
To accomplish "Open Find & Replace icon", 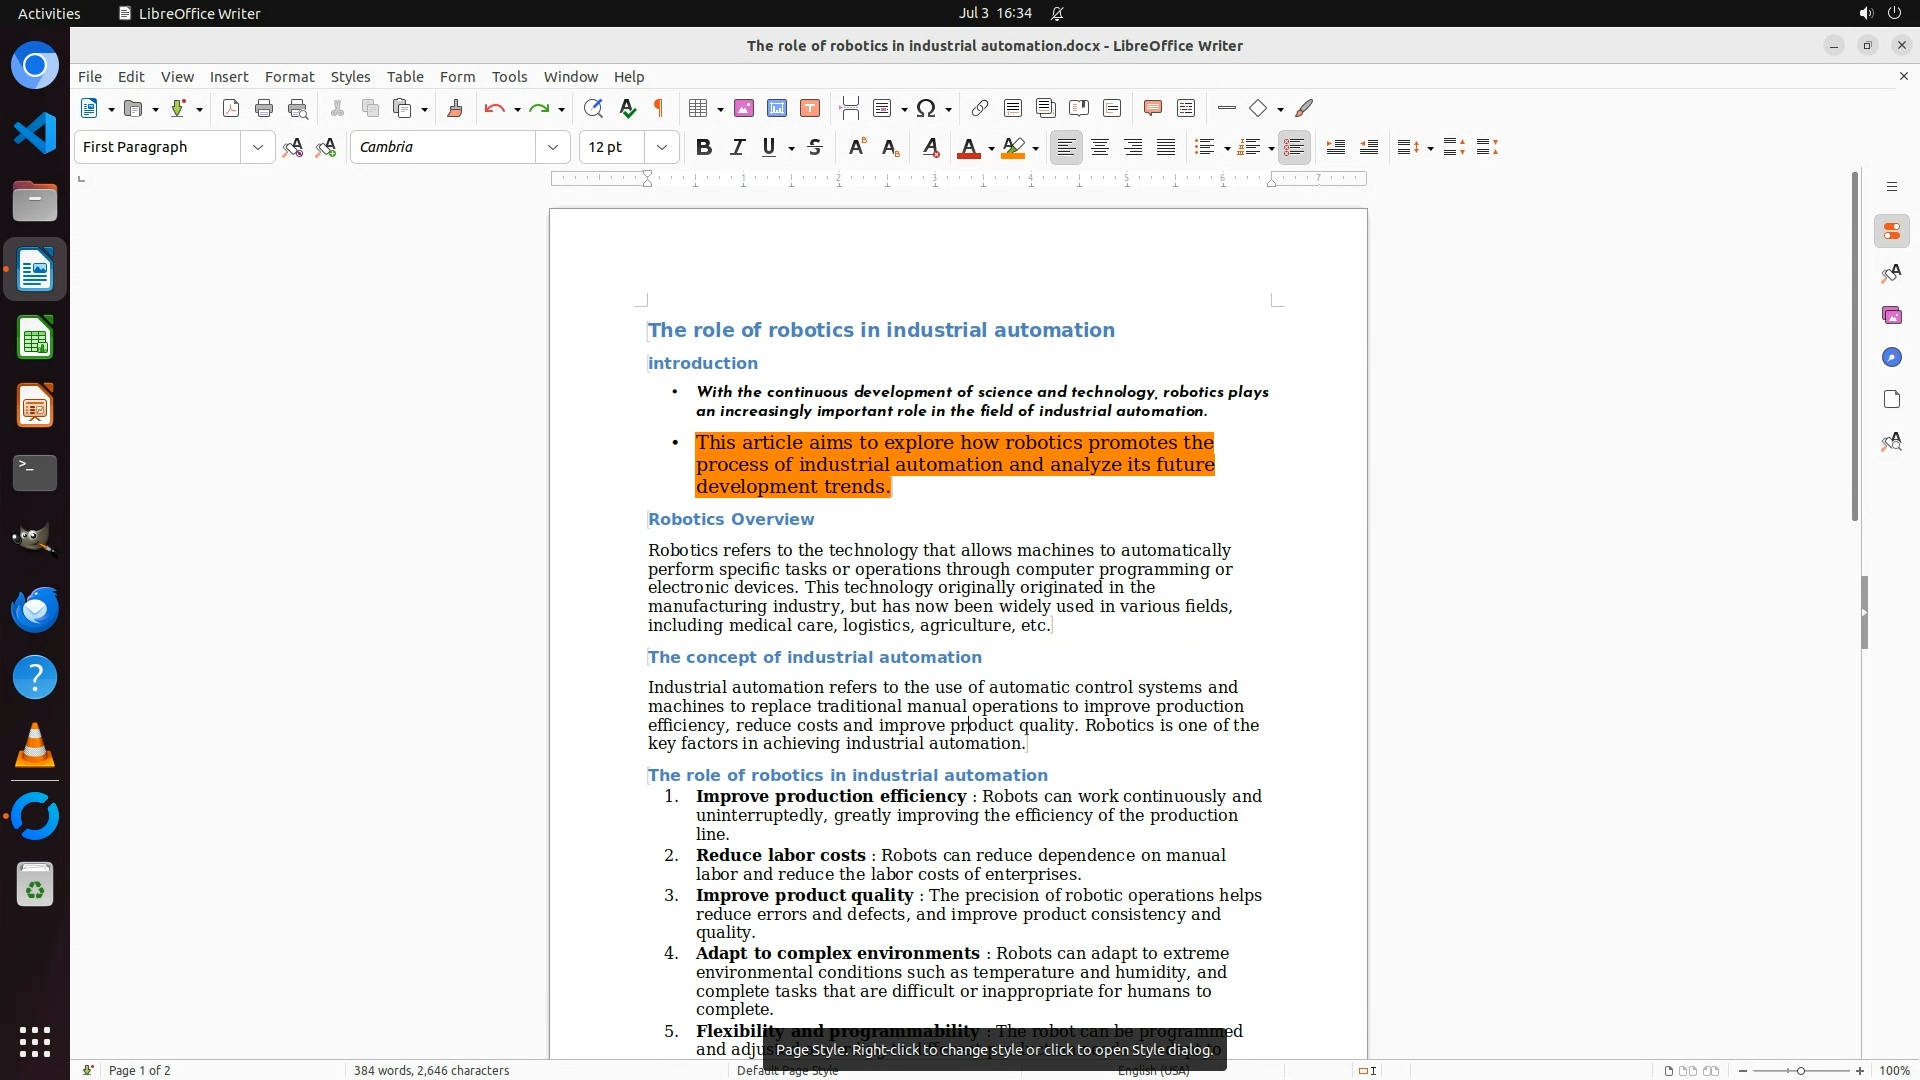I will (x=593, y=109).
